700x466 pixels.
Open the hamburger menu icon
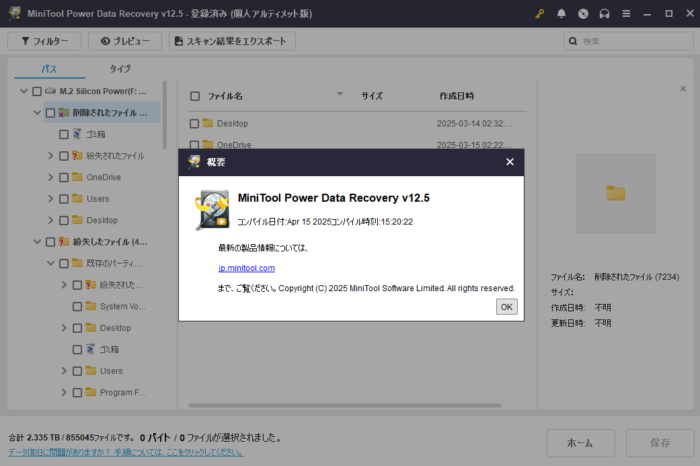click(x=626, y=14)
